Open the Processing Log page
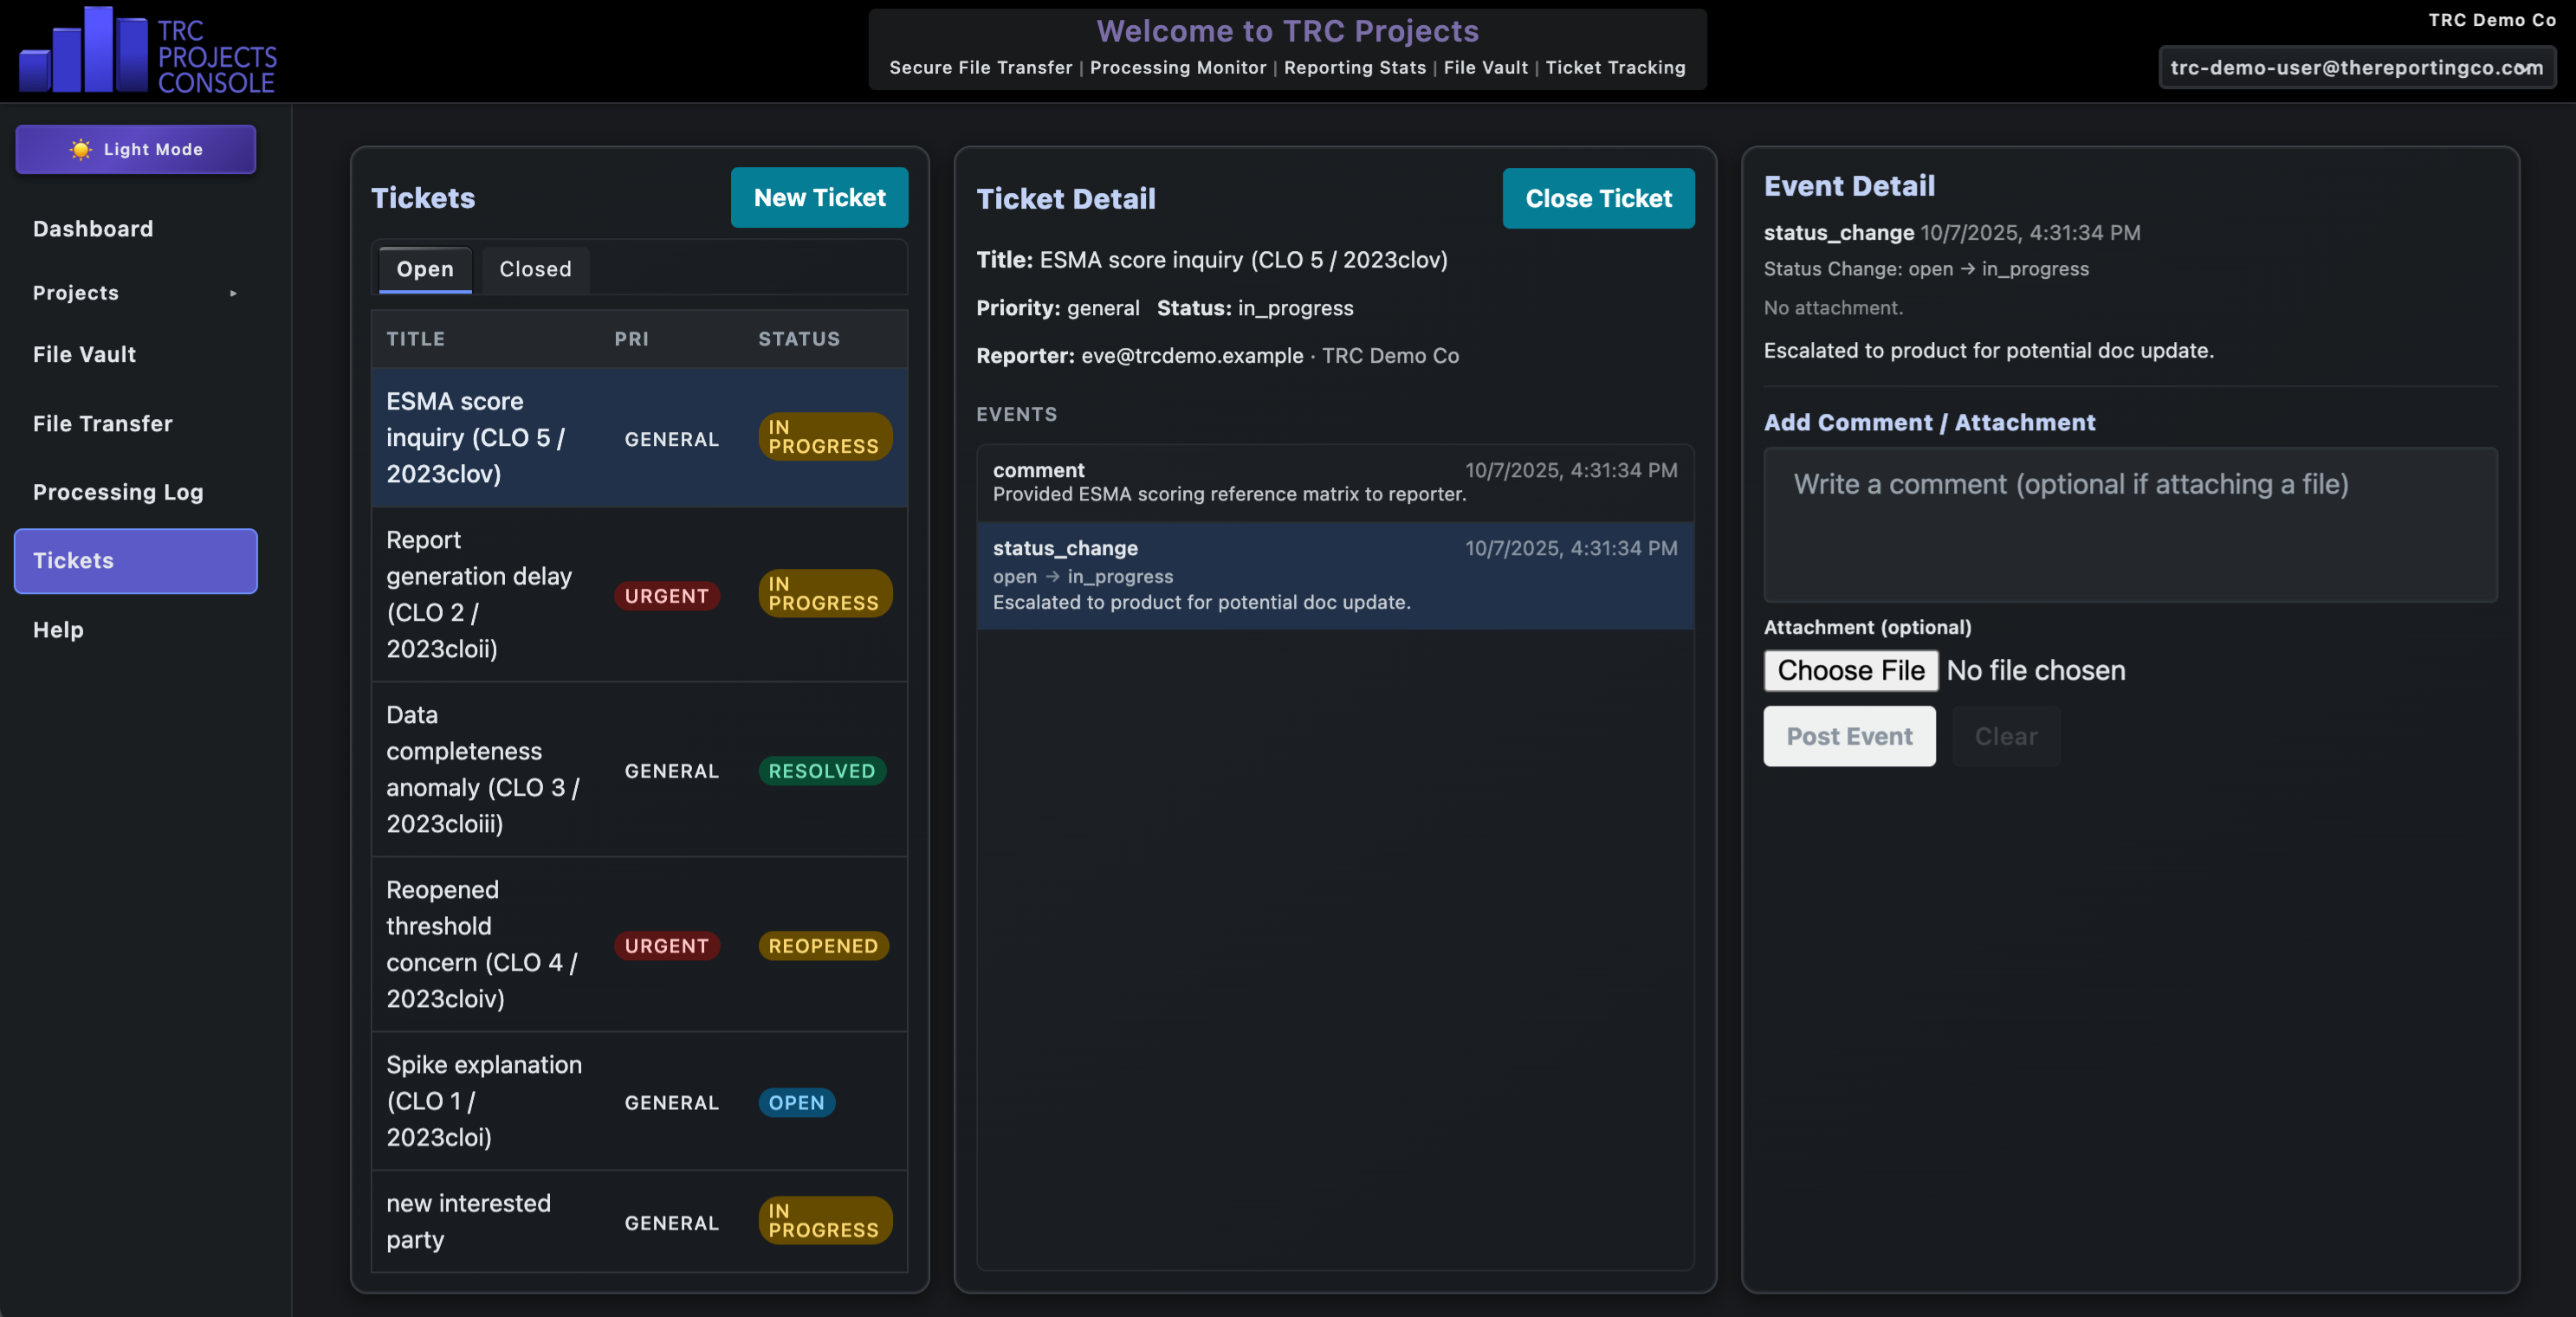 coord(118,492)
